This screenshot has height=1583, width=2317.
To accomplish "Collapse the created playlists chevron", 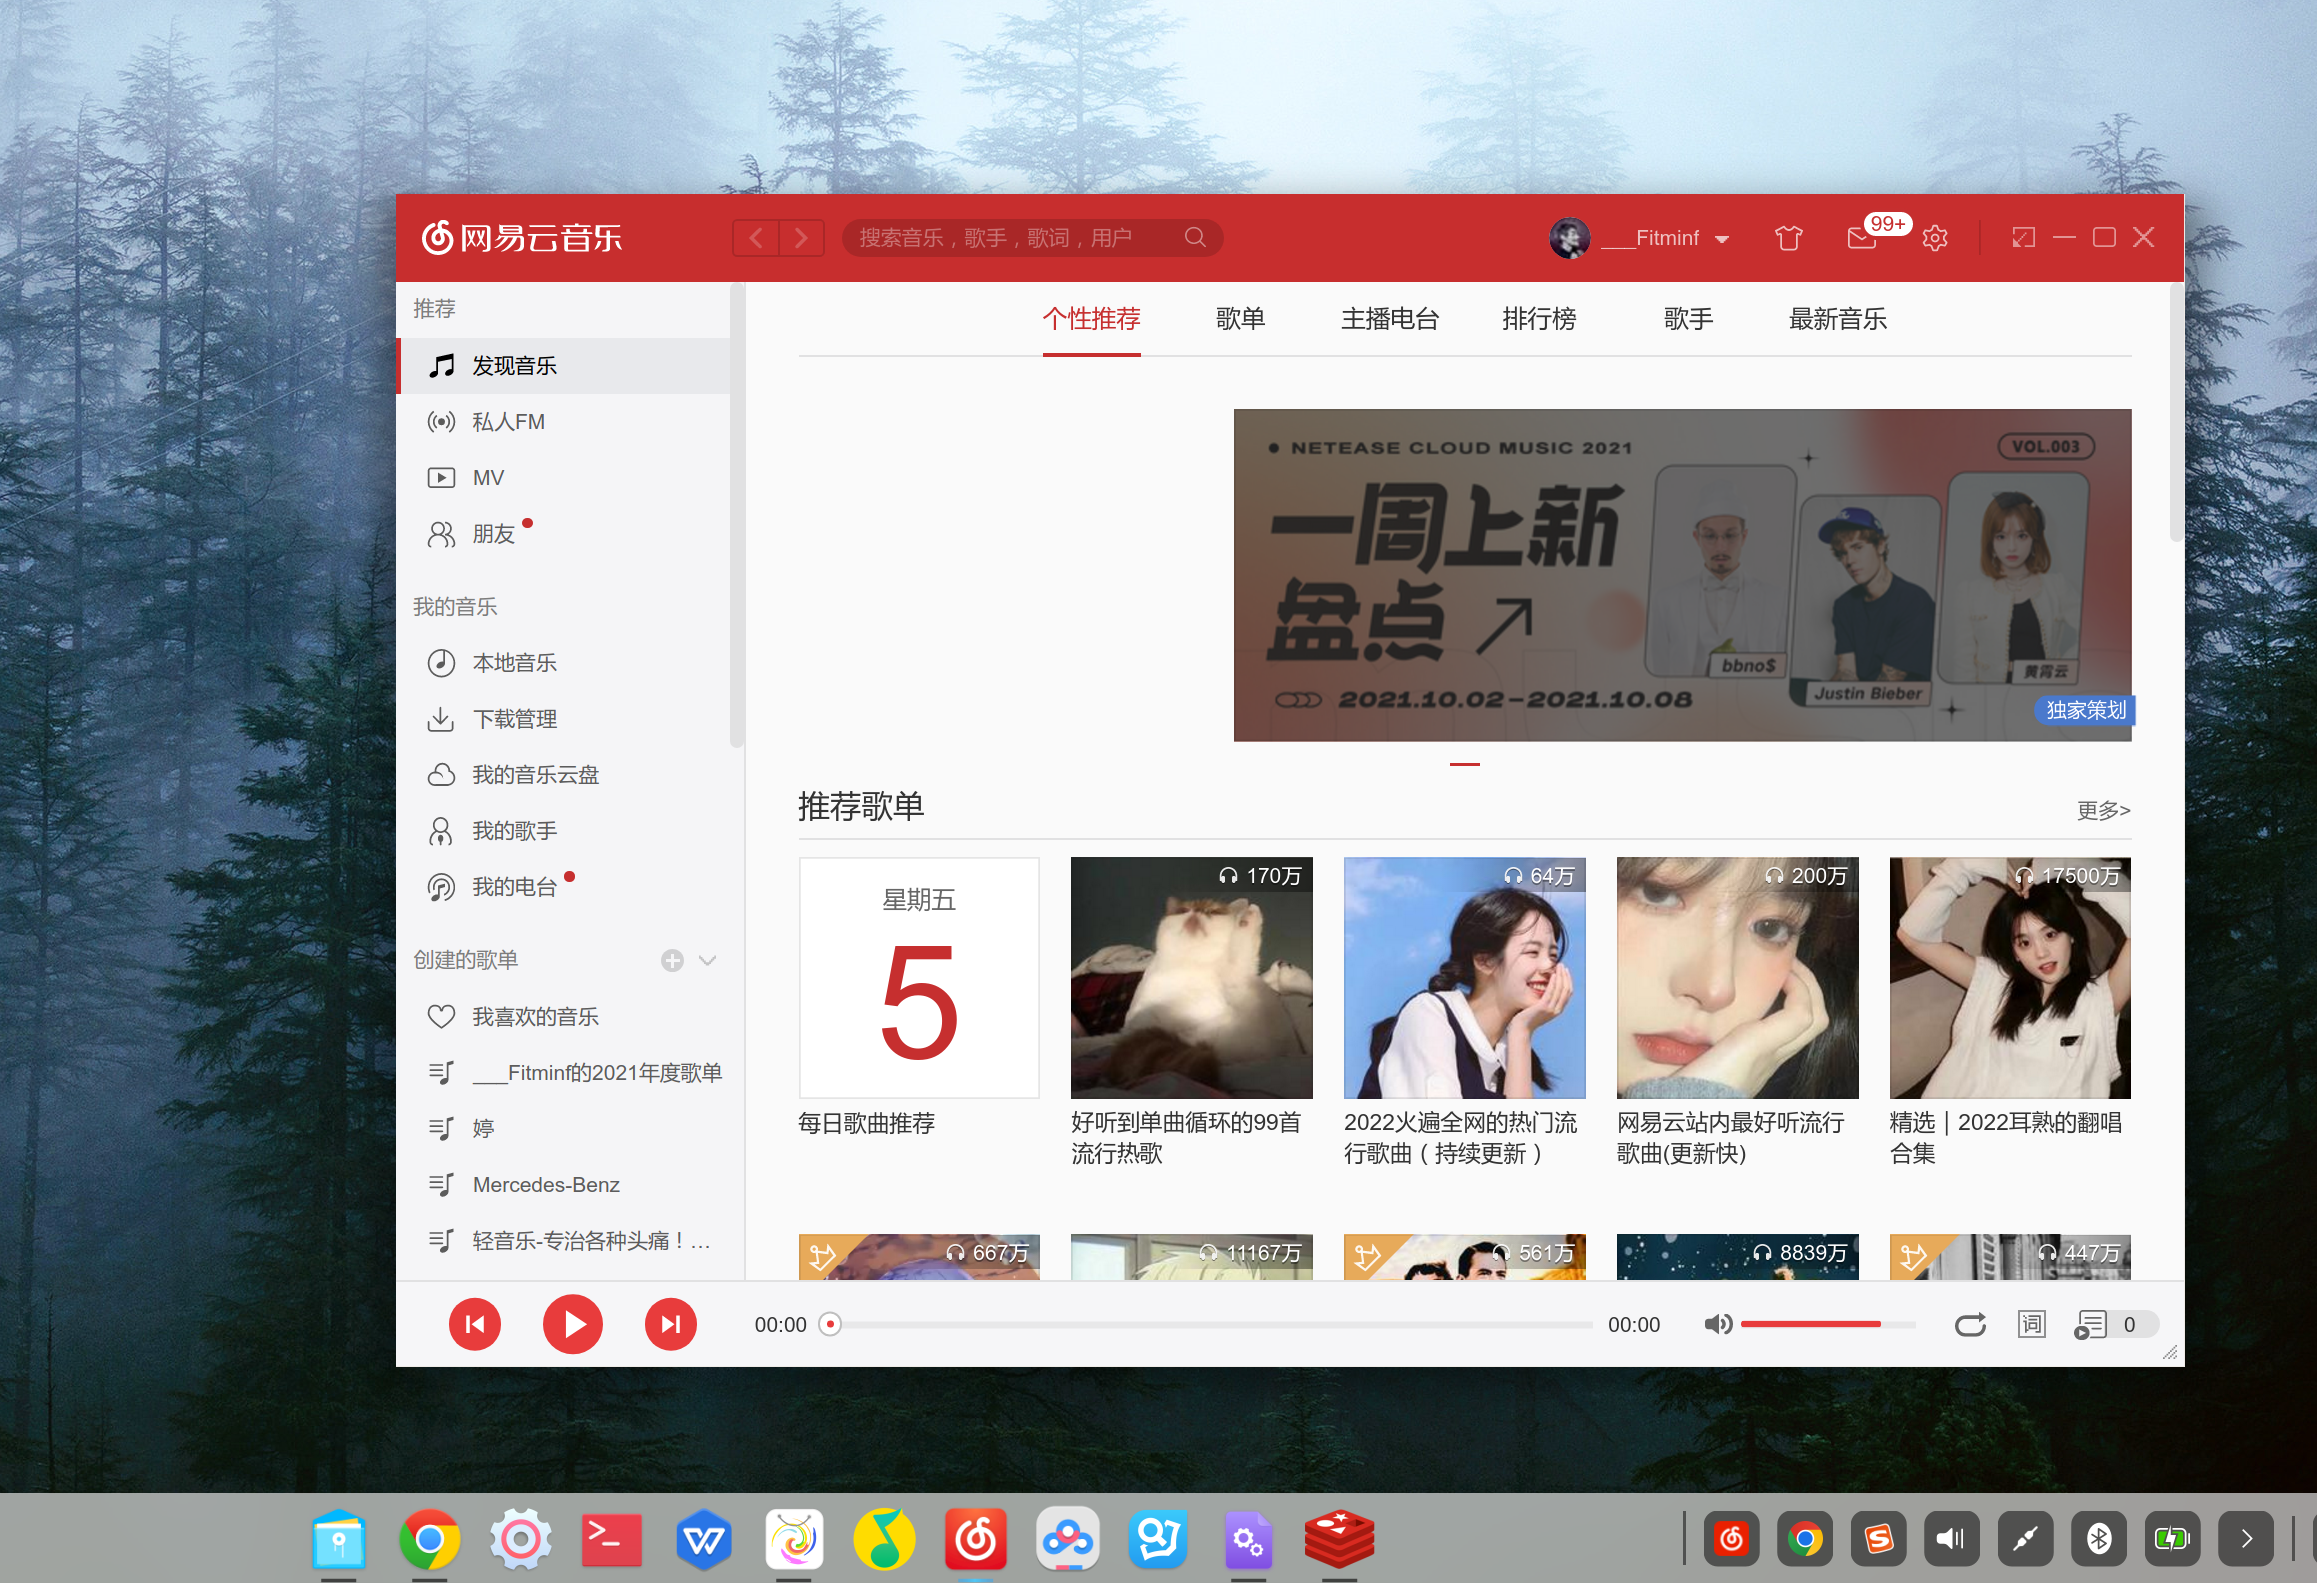I will 708,960.
